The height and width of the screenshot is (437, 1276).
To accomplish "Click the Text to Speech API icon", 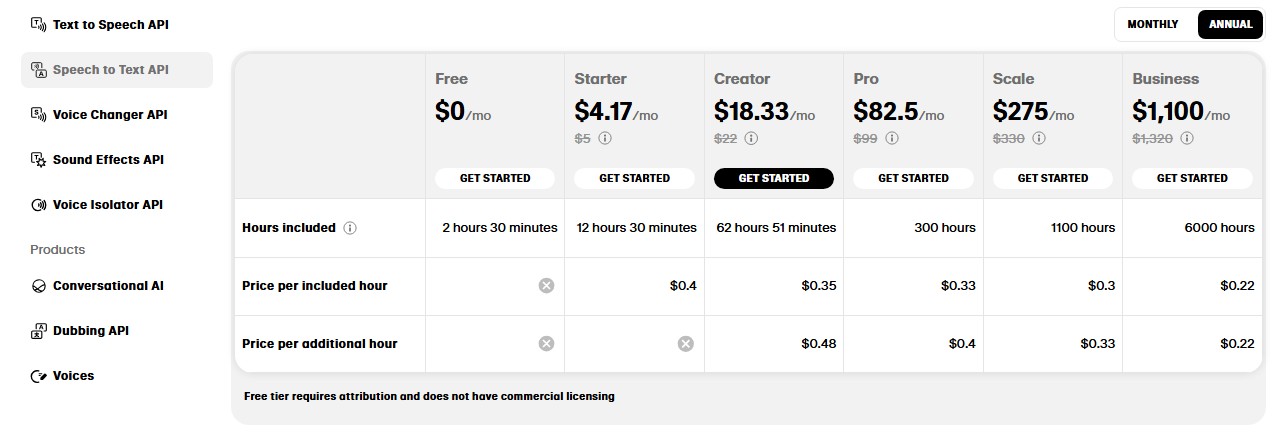I will (x=38, y=24).
